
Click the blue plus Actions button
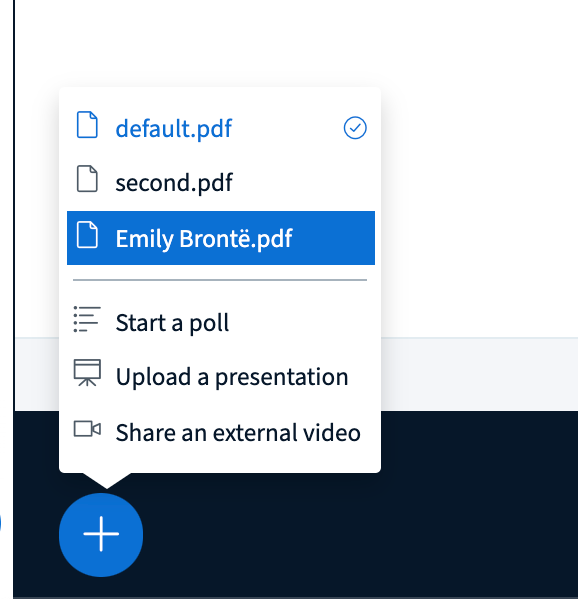tap(101, 534)
